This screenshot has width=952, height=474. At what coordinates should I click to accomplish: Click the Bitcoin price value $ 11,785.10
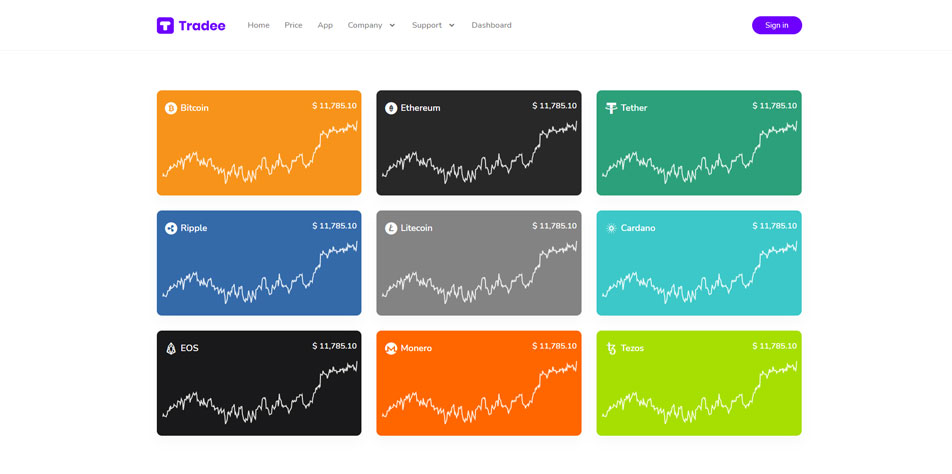coord(334,106)
